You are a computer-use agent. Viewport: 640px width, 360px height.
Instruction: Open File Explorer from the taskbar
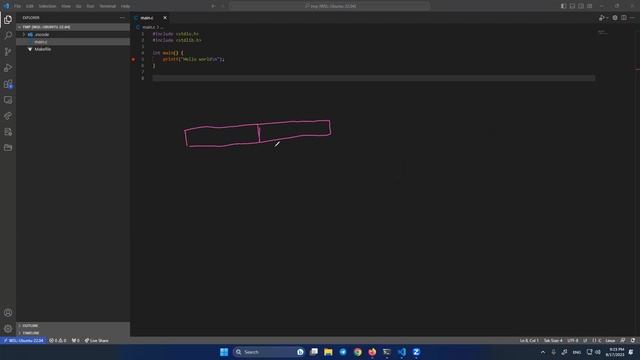click(328, 352)
